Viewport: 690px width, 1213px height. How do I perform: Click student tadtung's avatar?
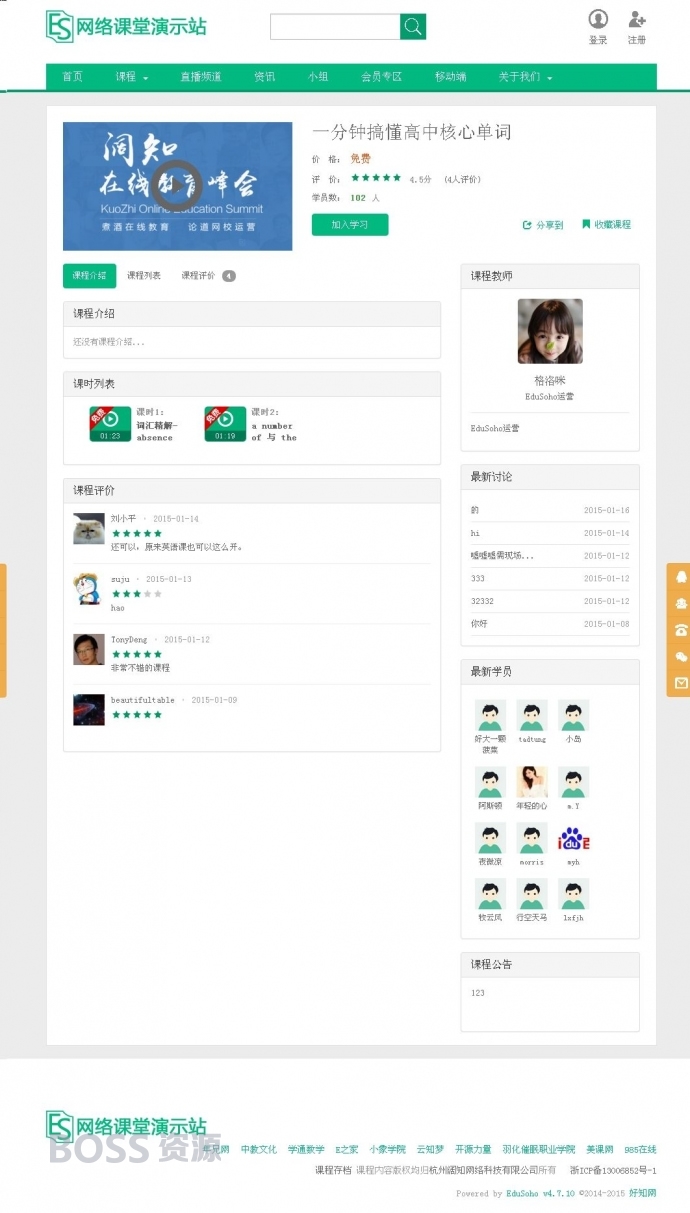click(x=532, y=715)
